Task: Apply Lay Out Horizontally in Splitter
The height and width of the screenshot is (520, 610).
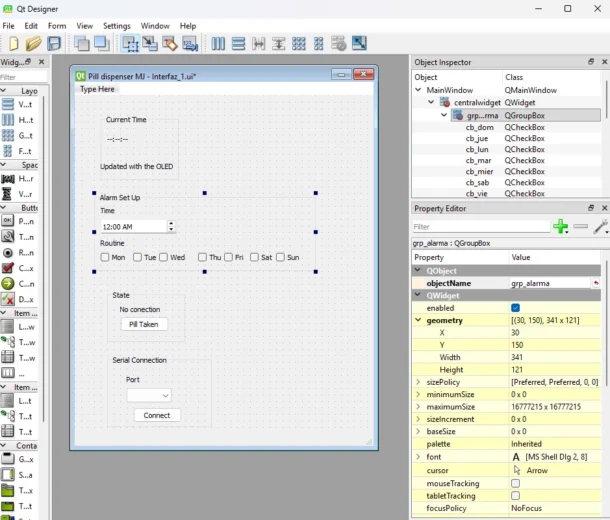Action: pyautogui.click(x=258, y=43)
